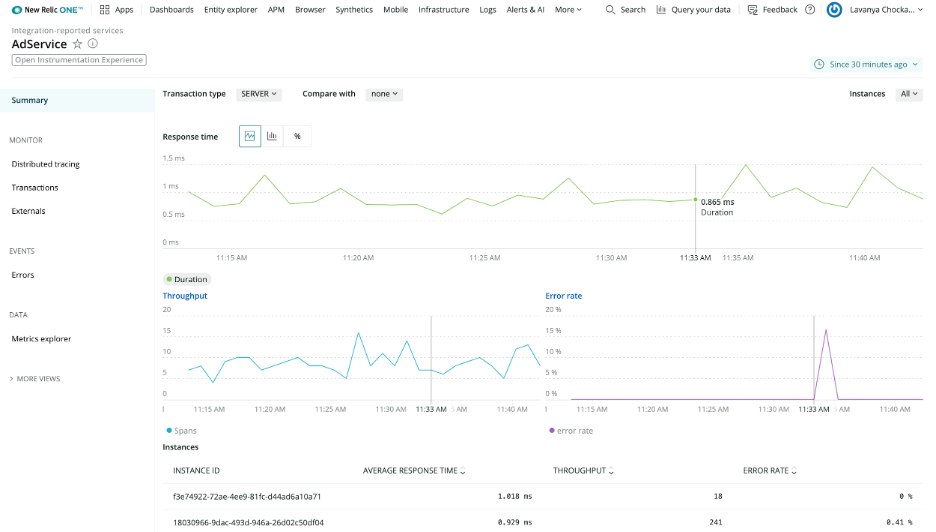Click the 0.929 ms response time value
936x532 pixels.
pyautogui.click(x=515, y=522)
